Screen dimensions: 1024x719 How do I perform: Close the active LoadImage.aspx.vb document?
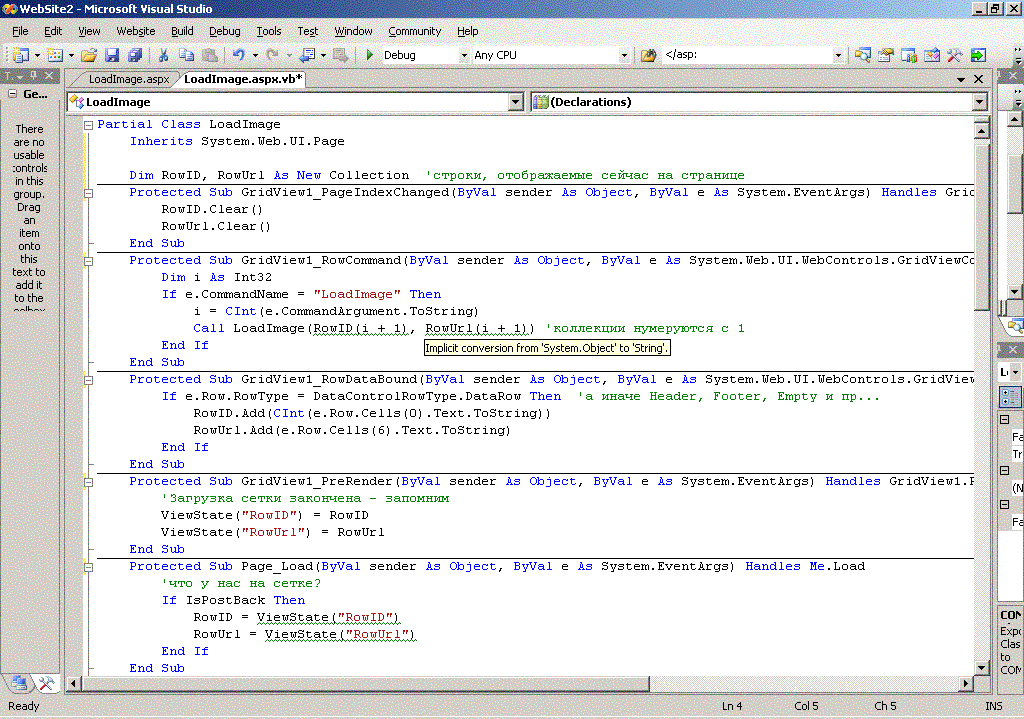click(x=980, y=79)
